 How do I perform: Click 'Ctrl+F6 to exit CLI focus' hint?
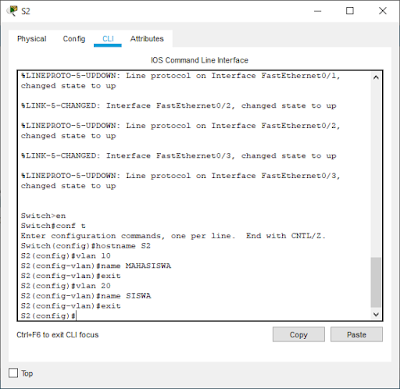58,335
